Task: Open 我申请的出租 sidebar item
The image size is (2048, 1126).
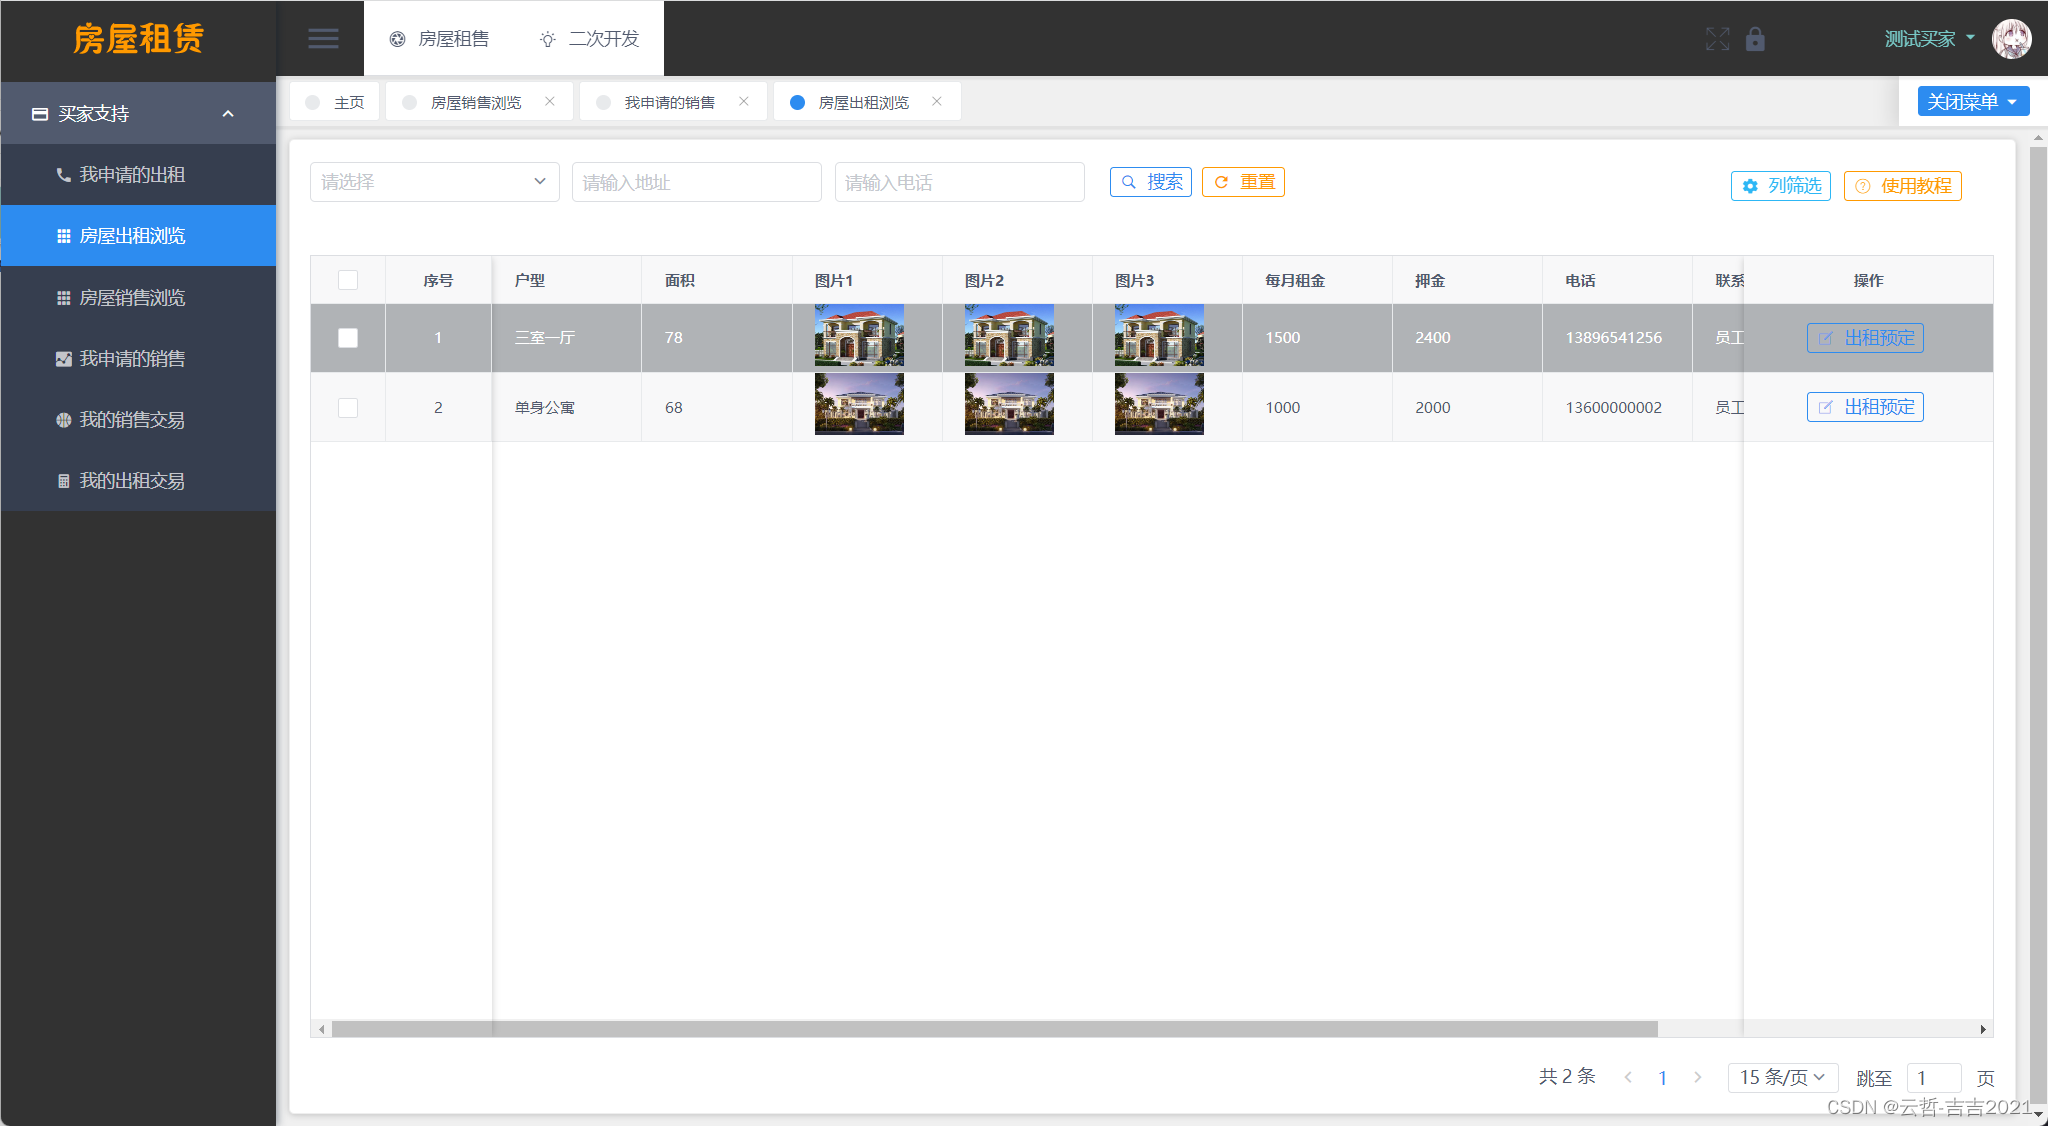Action: coord(132,175)
